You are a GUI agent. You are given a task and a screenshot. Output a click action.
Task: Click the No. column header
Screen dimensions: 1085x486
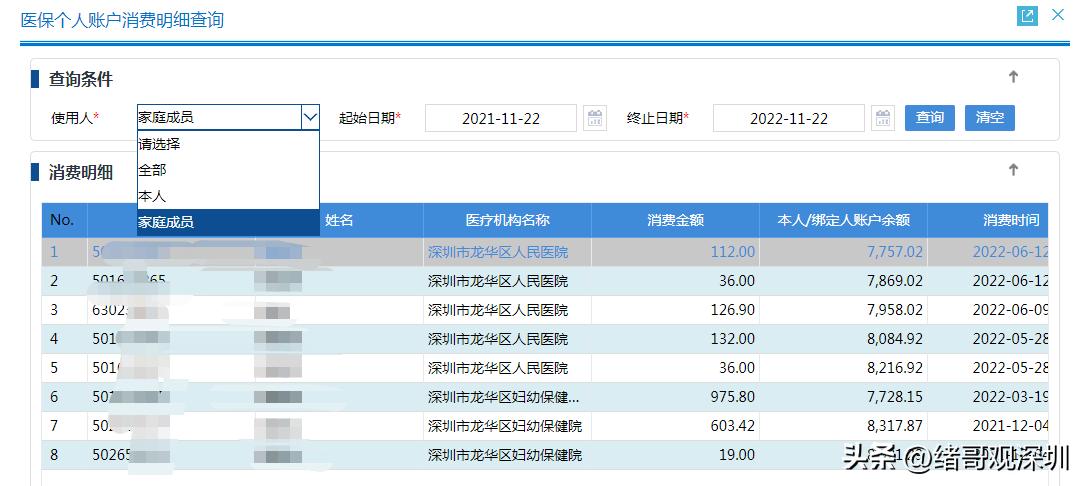64,220
